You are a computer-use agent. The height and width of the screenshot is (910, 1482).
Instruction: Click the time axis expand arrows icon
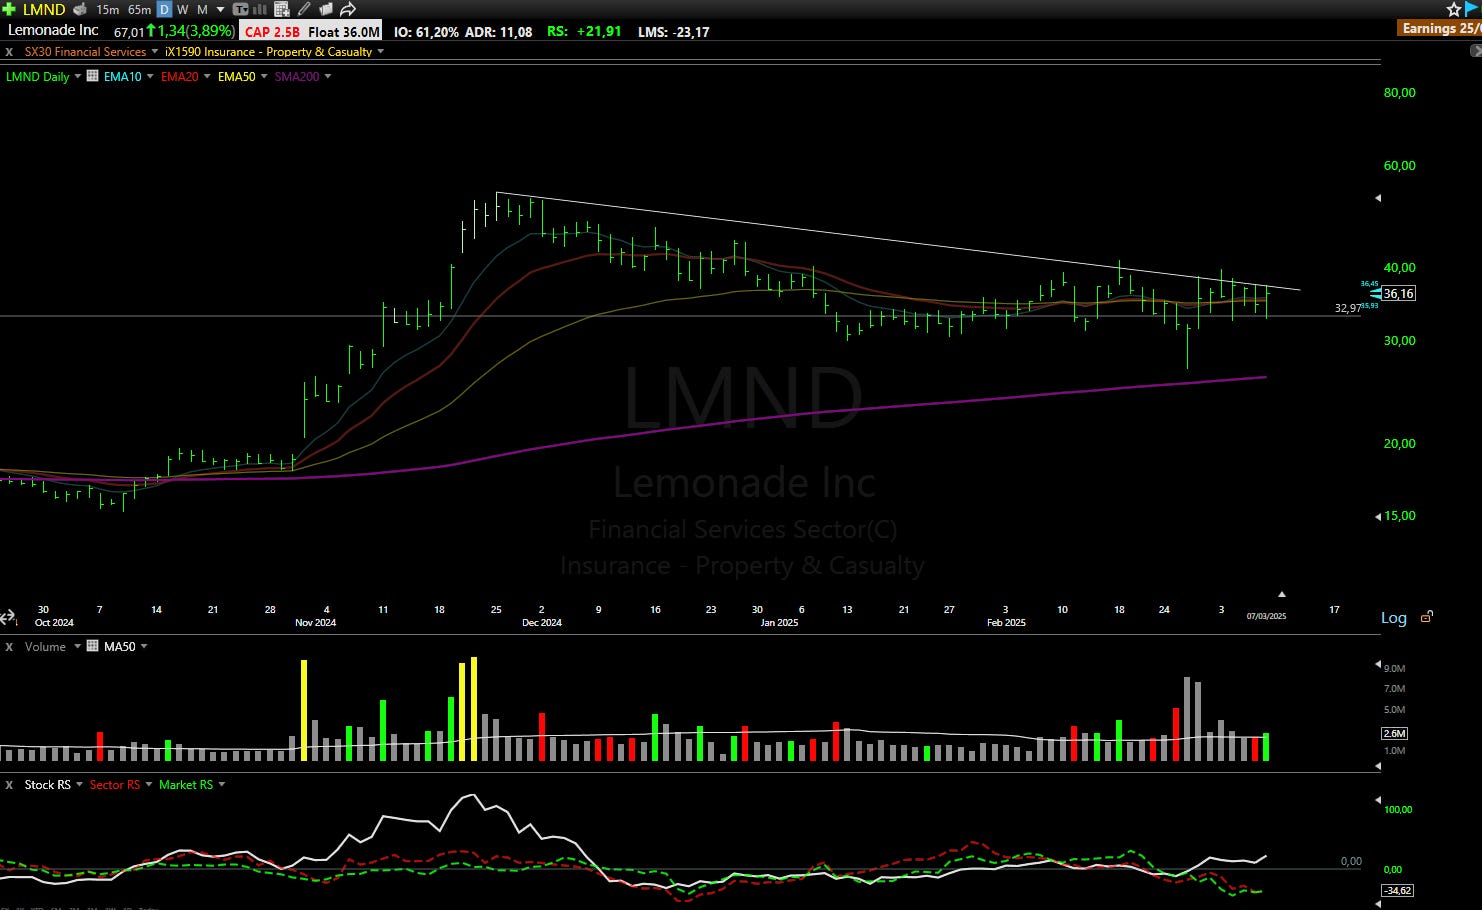point(8,618)
